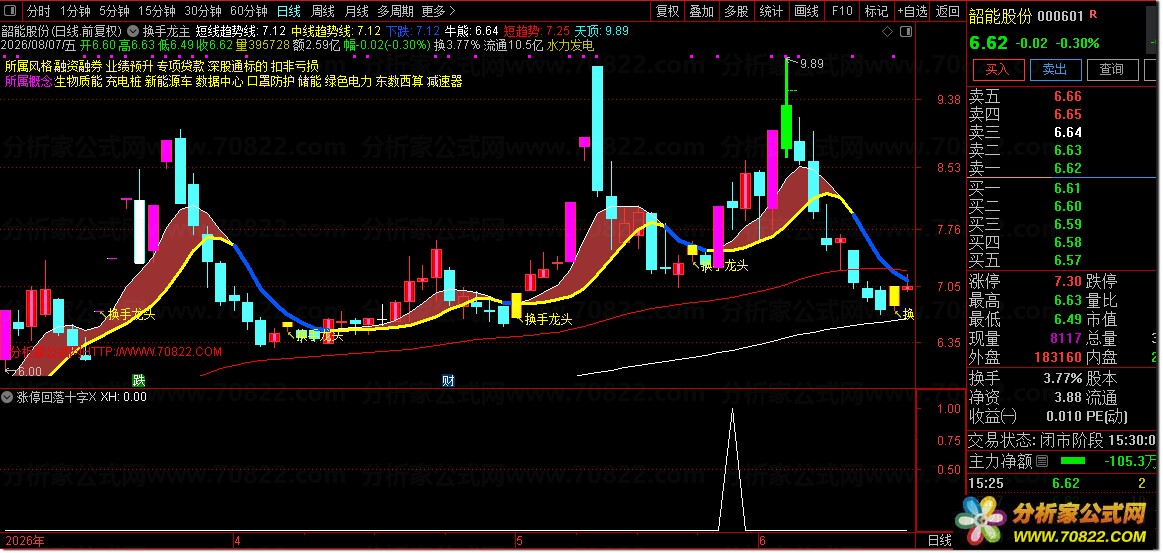Select the 卖四 price 6.65

coord(1067,114)
